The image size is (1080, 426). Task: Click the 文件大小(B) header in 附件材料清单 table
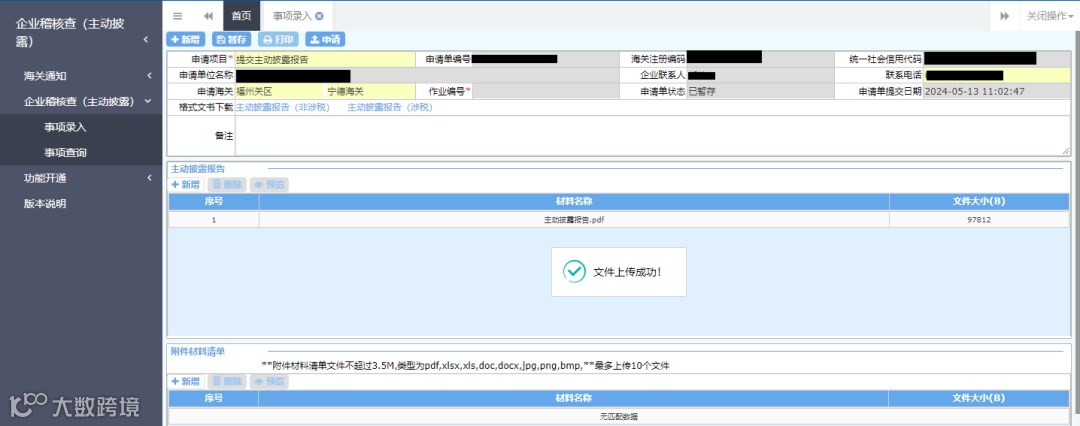point(978,398)
